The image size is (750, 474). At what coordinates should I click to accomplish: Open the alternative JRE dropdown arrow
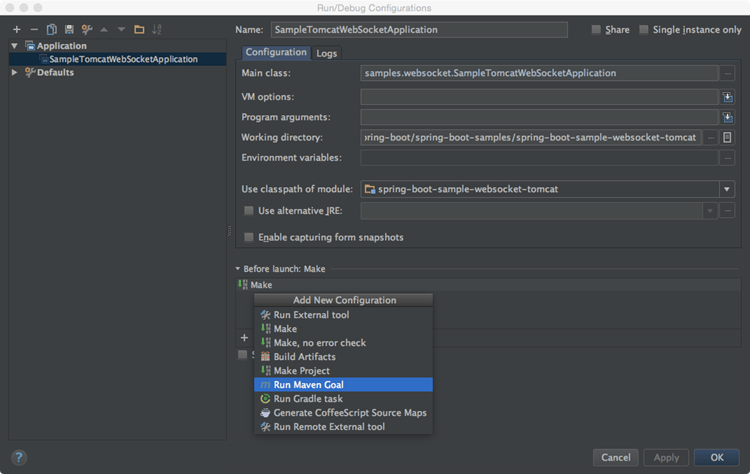710,210
